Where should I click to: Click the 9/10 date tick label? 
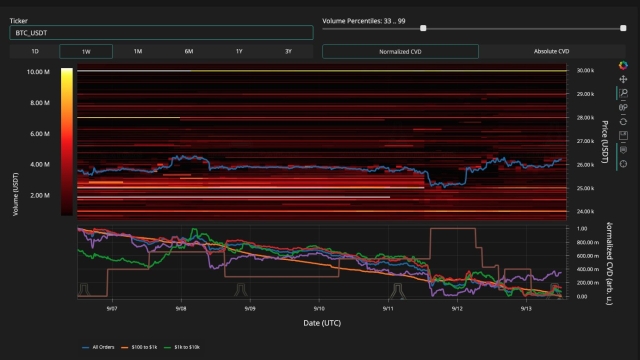[319, 309]
